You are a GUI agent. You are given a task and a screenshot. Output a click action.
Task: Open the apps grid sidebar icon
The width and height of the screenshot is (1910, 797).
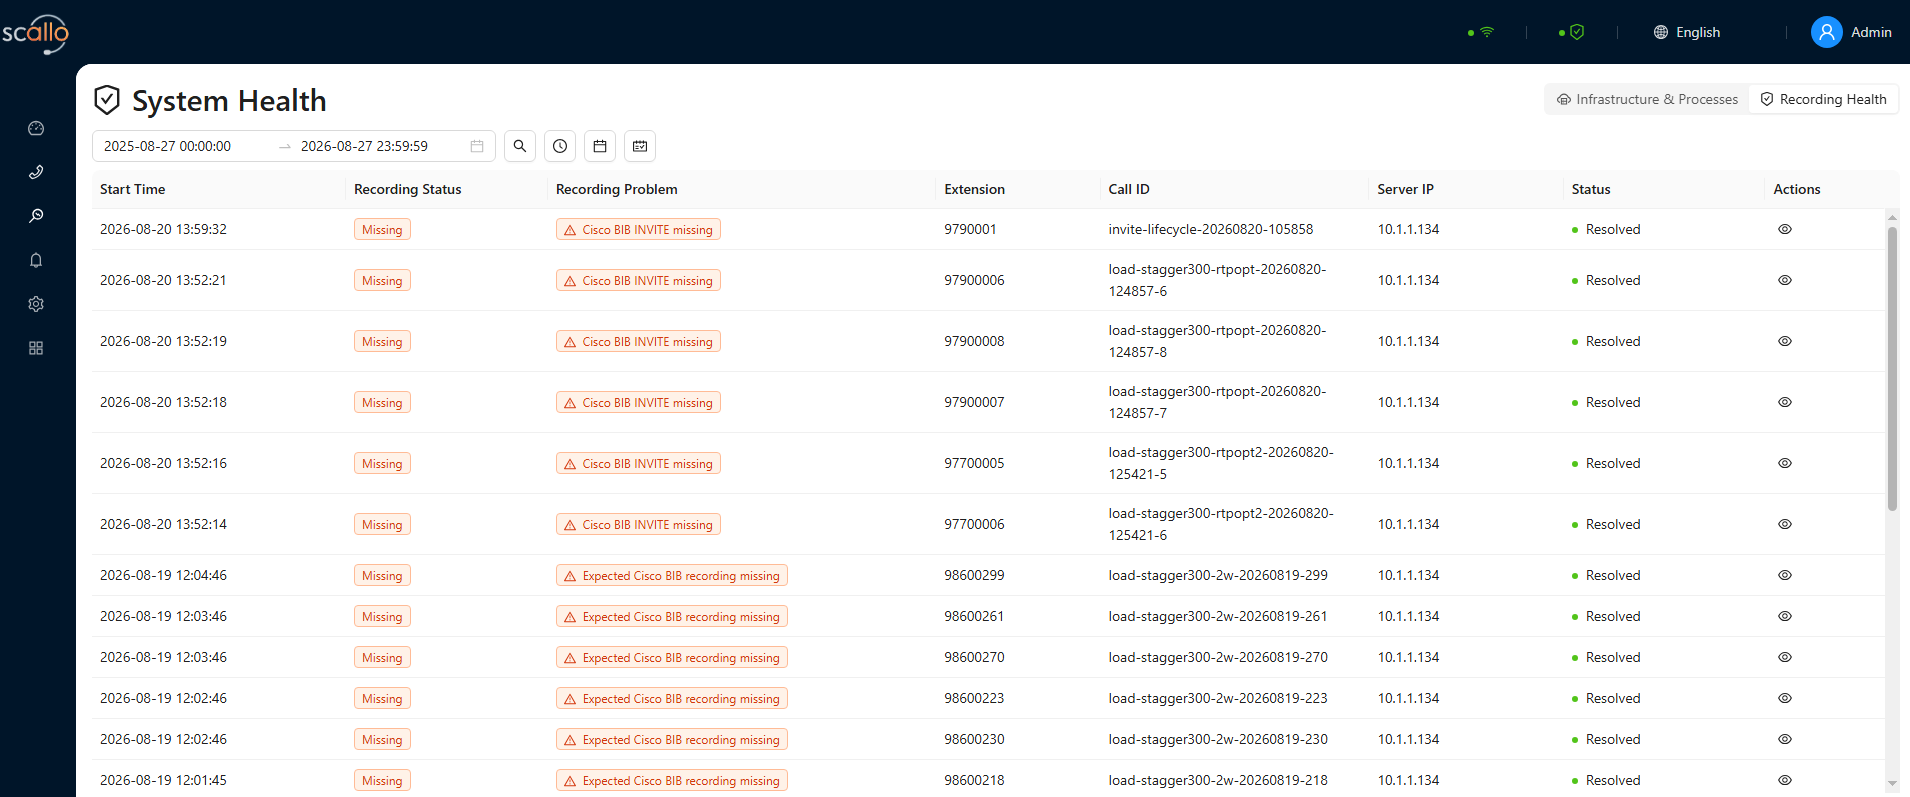click(x=36, y=348)
